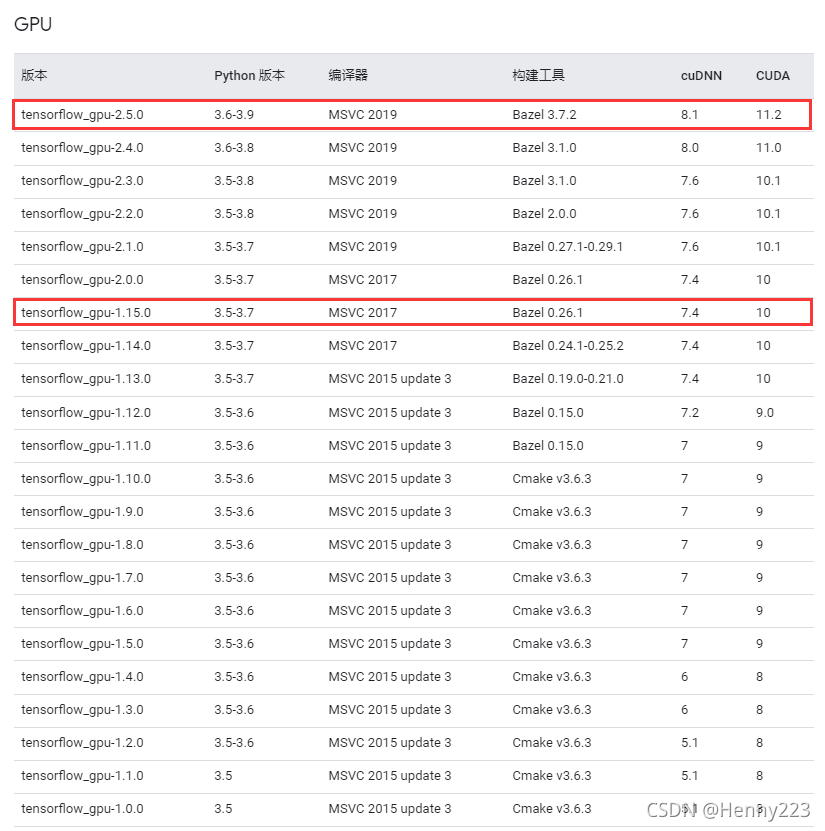Select tensorflow_gpu-2.3.0 cell

[82, 181]
